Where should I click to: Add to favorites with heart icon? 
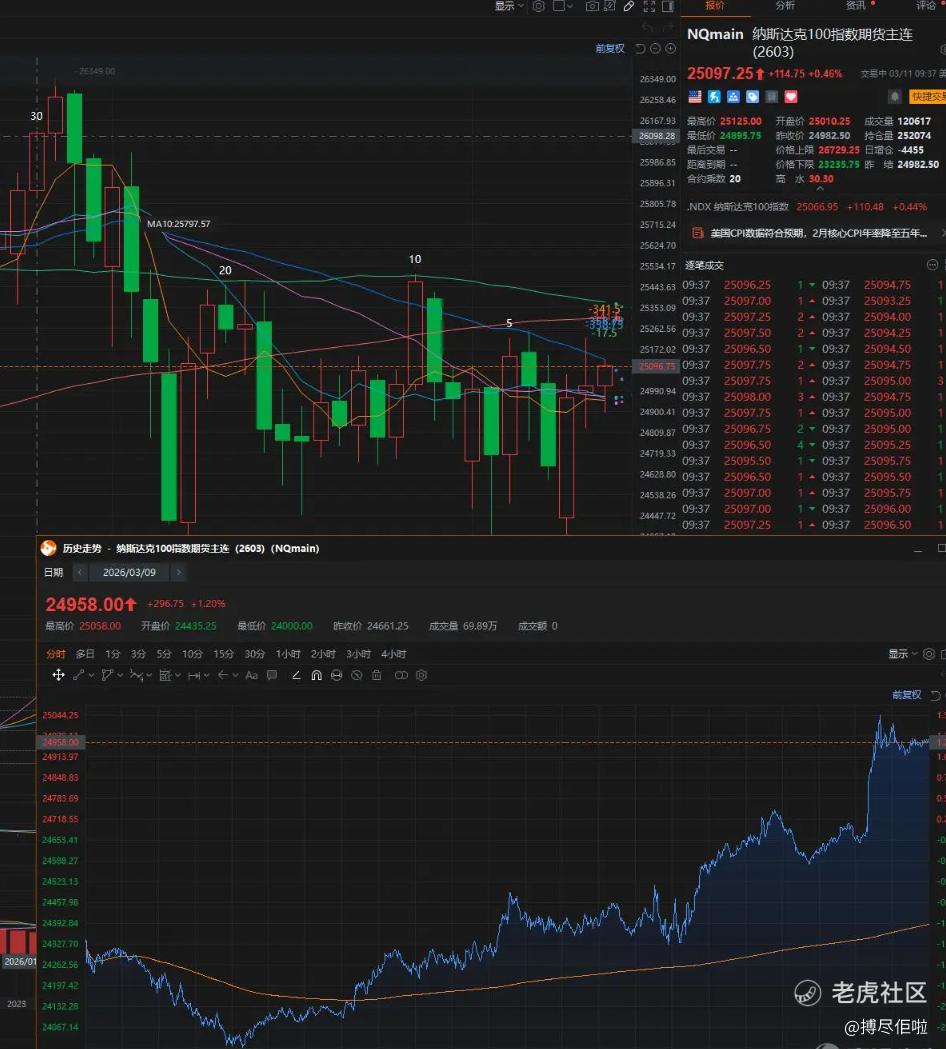[791, 96]
